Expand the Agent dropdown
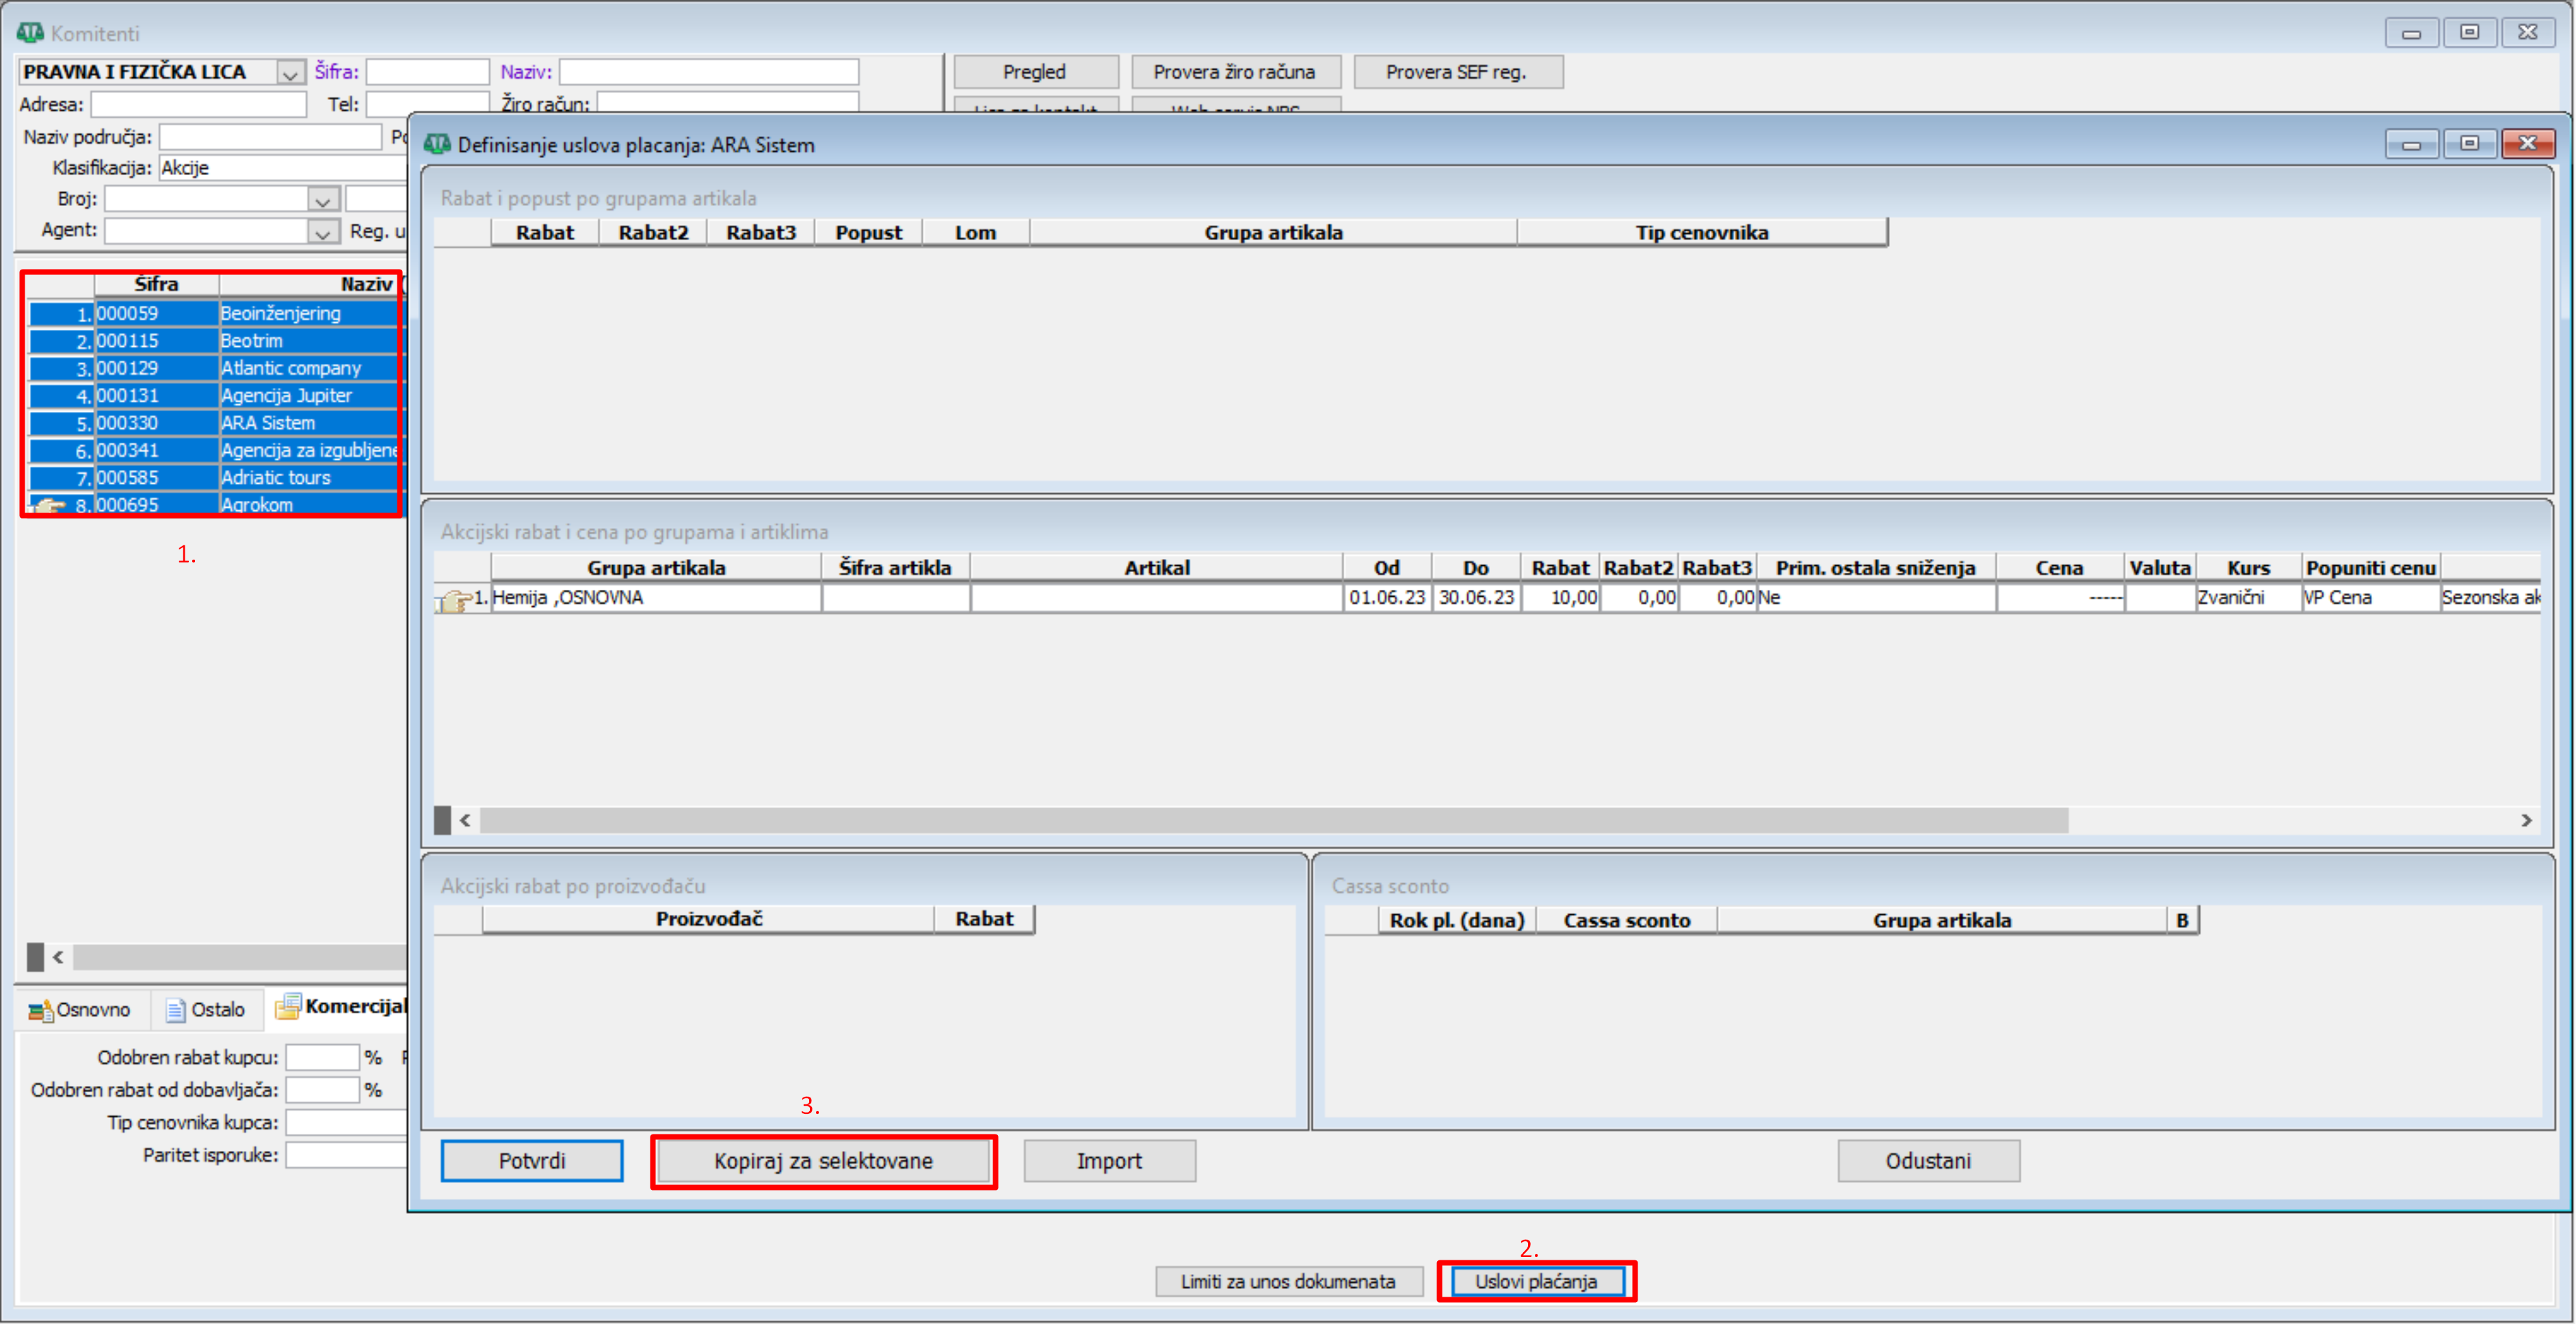This screenshot has width=2576, height=1324. [322, 232]
